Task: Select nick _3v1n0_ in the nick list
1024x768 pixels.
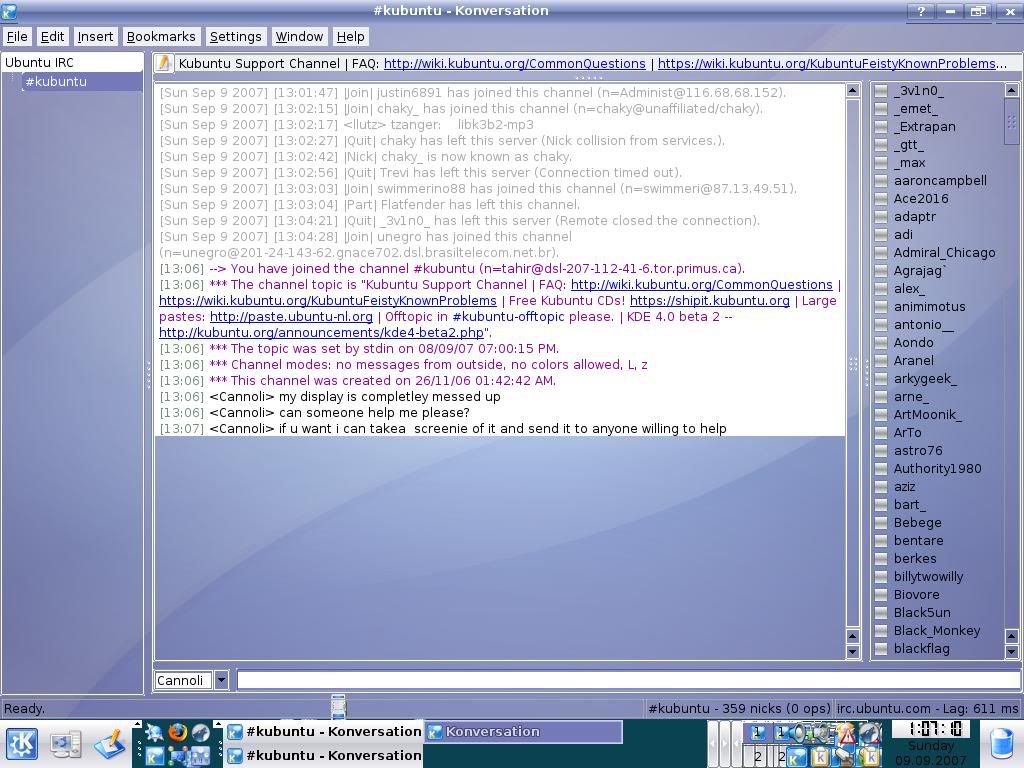Action: coord(919,91)
